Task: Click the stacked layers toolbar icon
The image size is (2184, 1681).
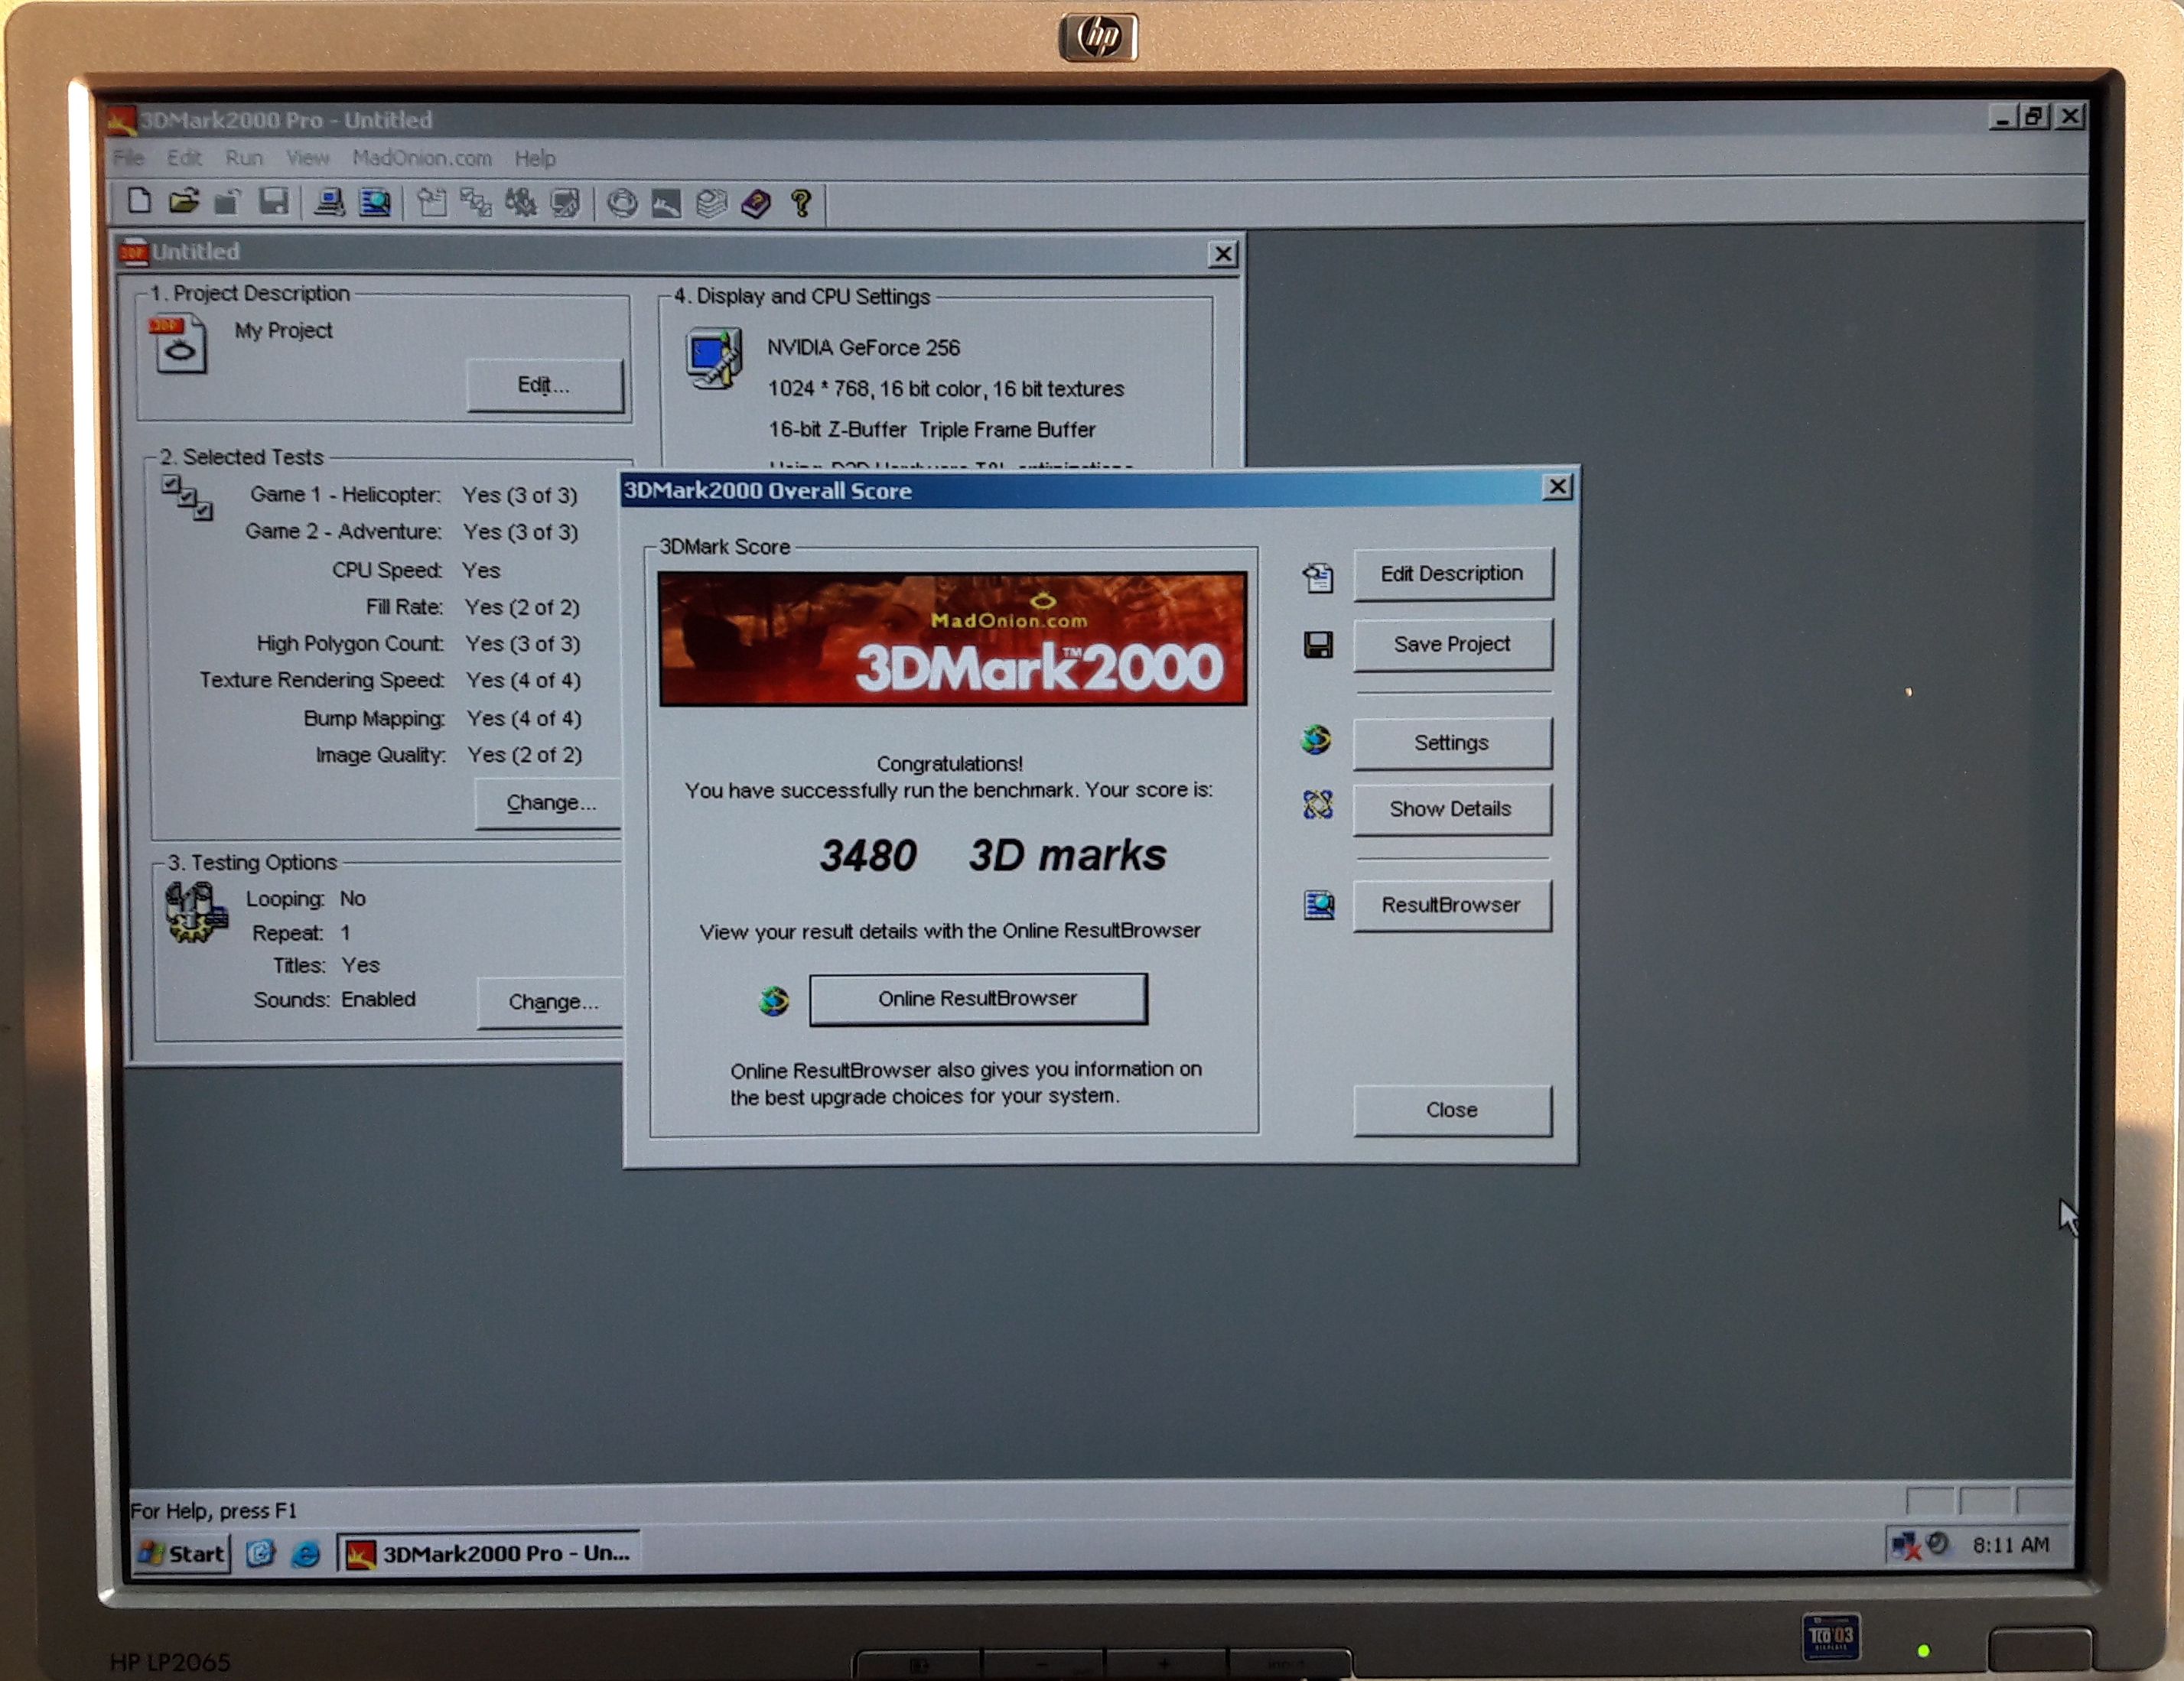Action: point(711,204)
